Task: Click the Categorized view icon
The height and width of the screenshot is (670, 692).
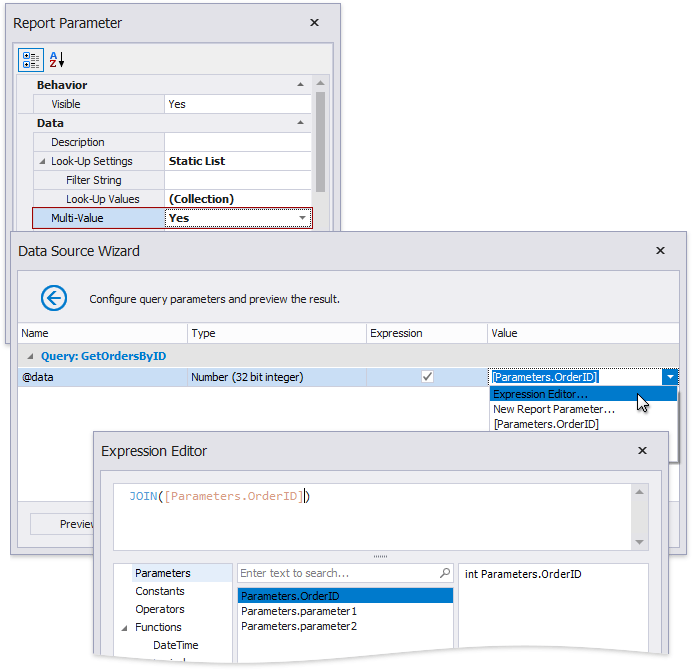Action: click(31, 60)
